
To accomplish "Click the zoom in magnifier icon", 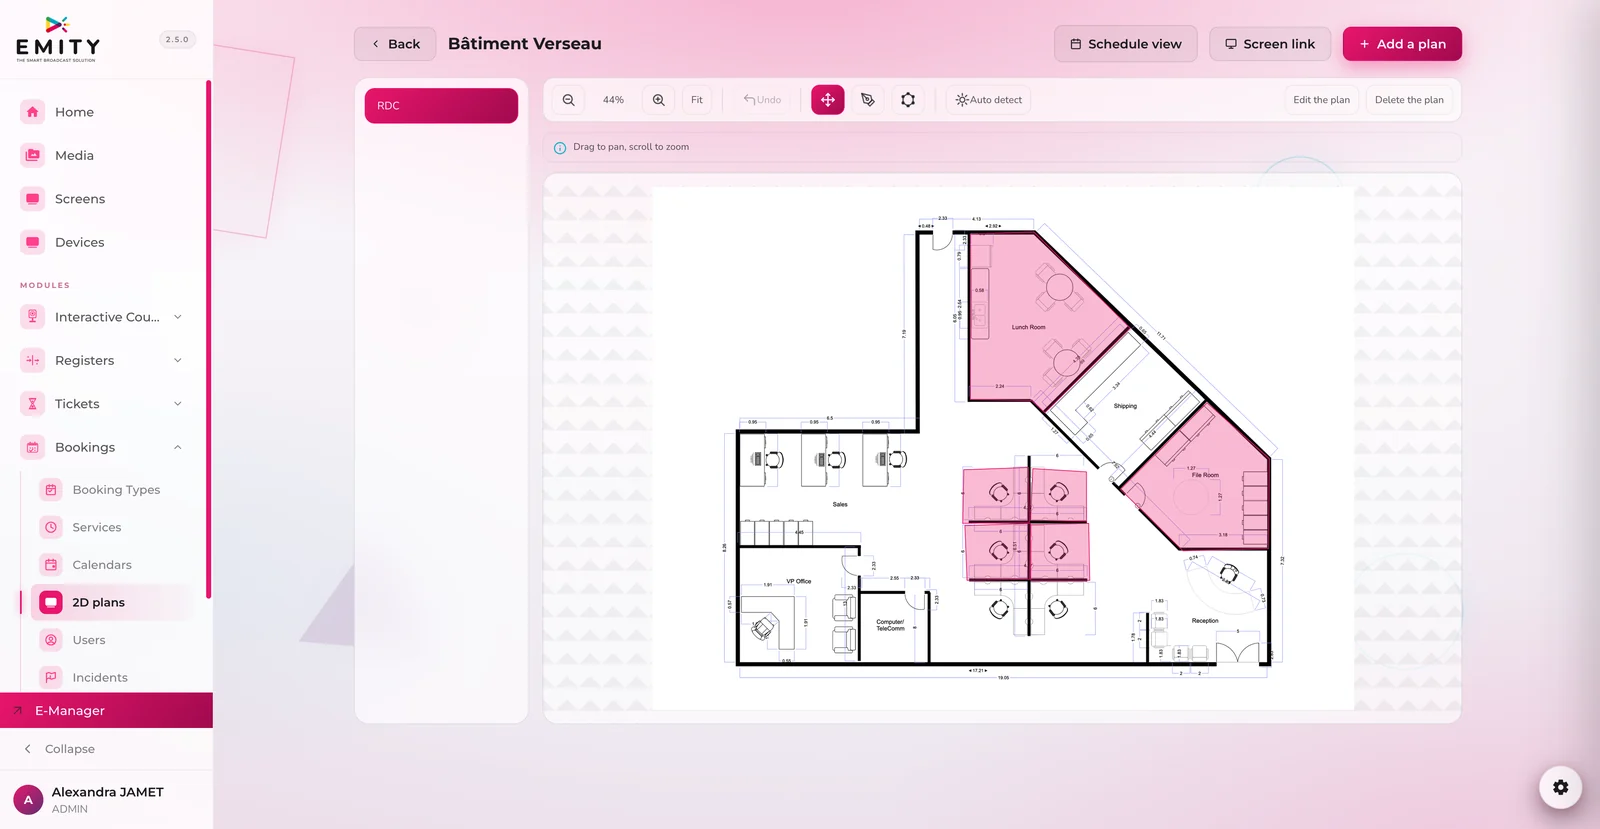I will (658, 100).
